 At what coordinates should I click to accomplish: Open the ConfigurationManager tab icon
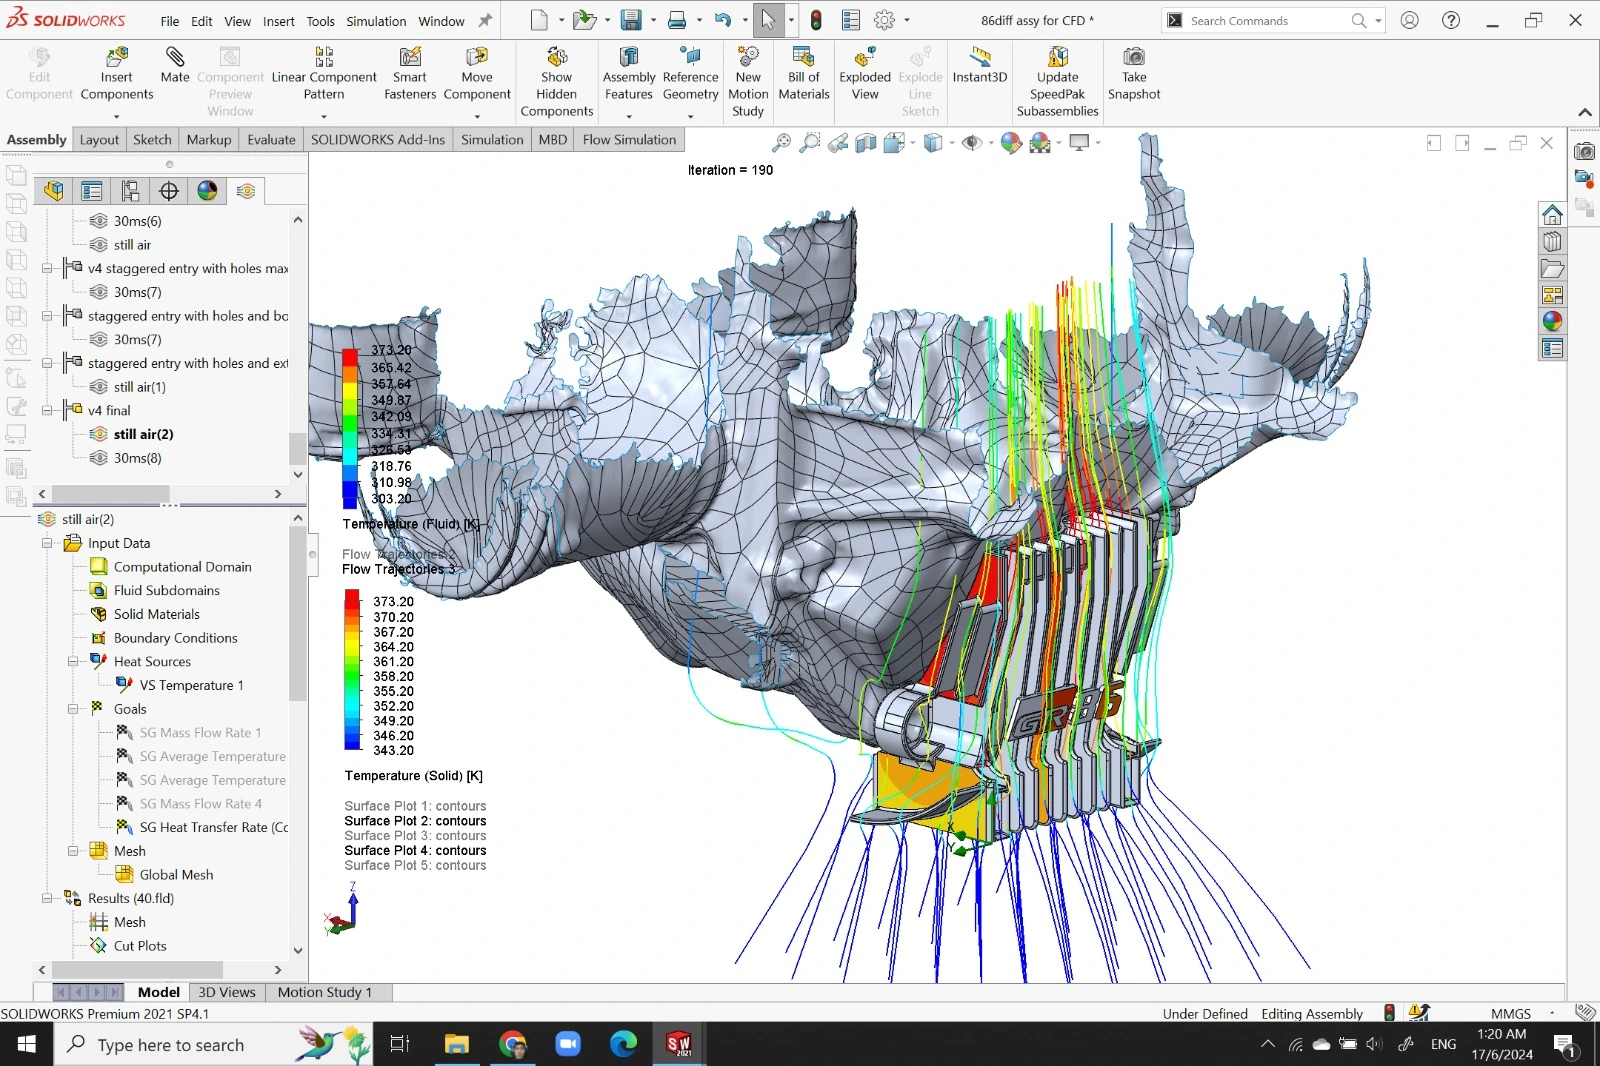tap(130, 191)
